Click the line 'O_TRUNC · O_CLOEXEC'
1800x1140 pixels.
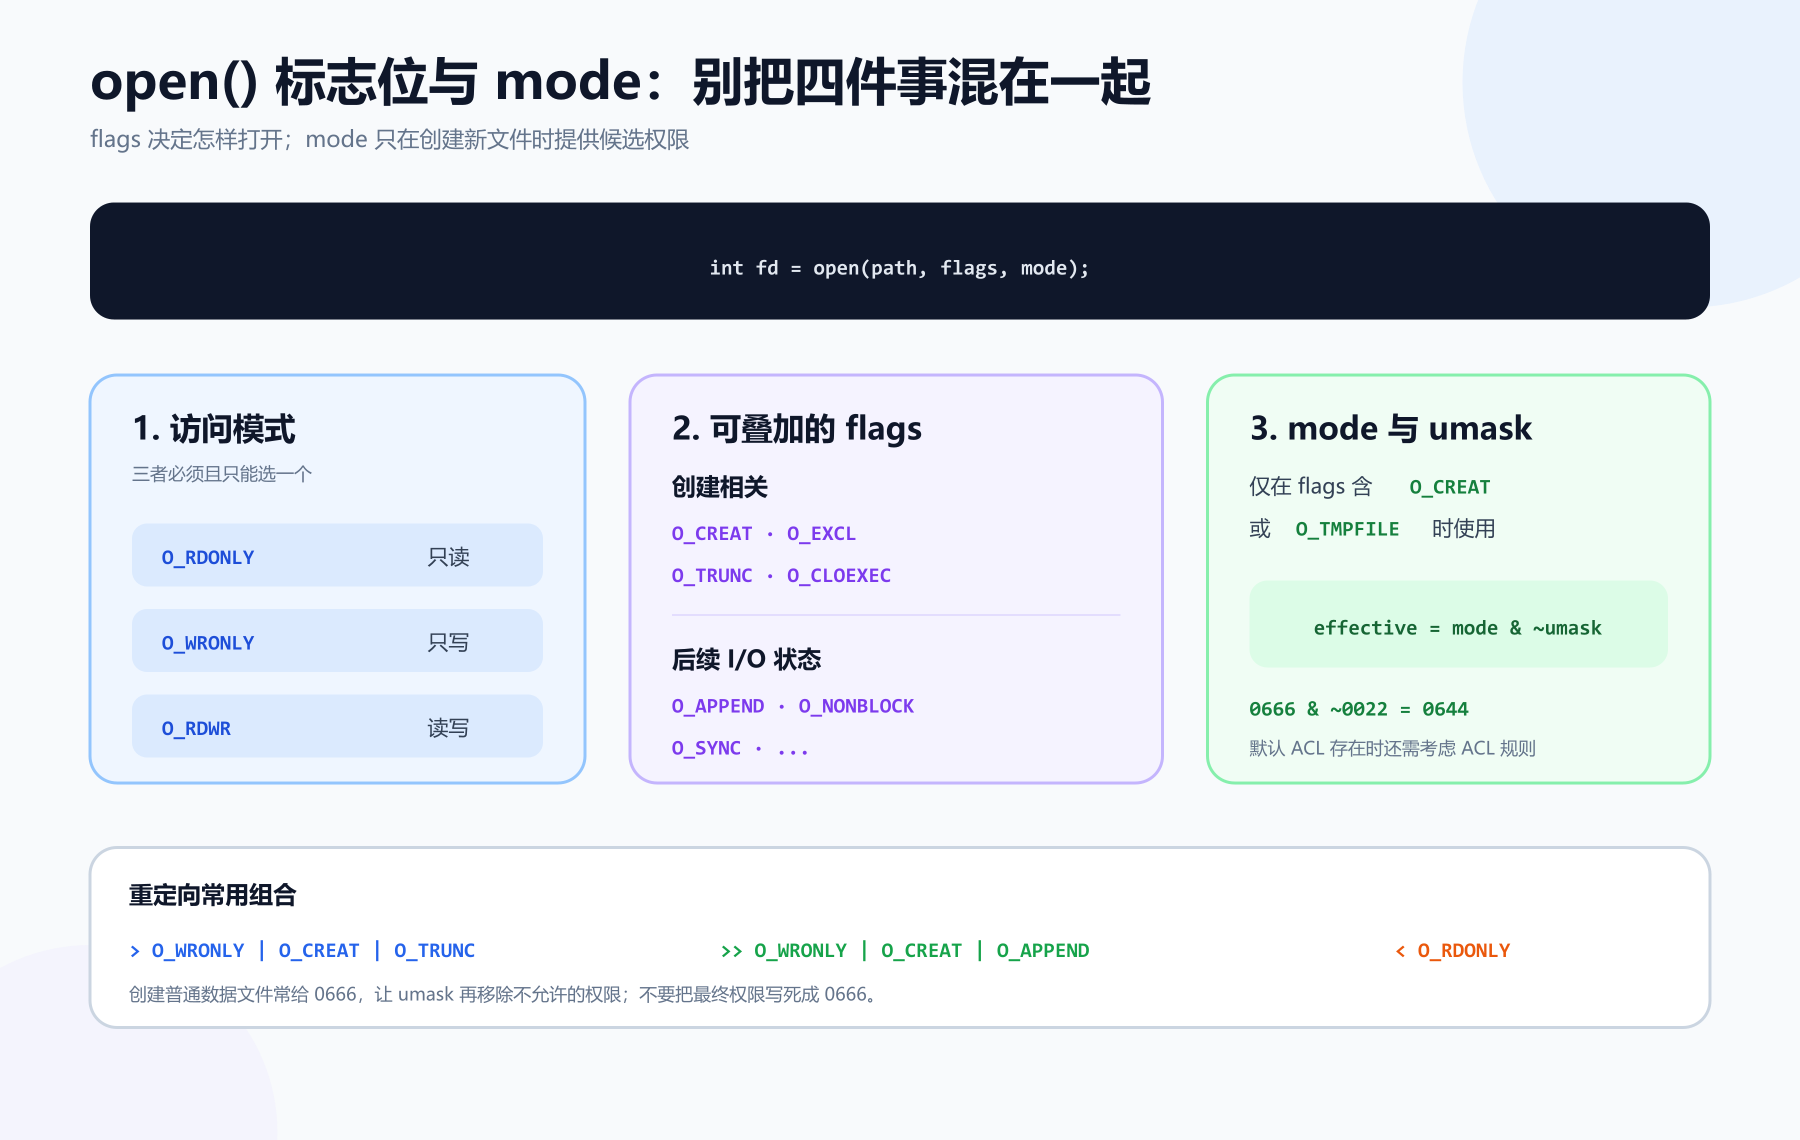coord(781,576)
